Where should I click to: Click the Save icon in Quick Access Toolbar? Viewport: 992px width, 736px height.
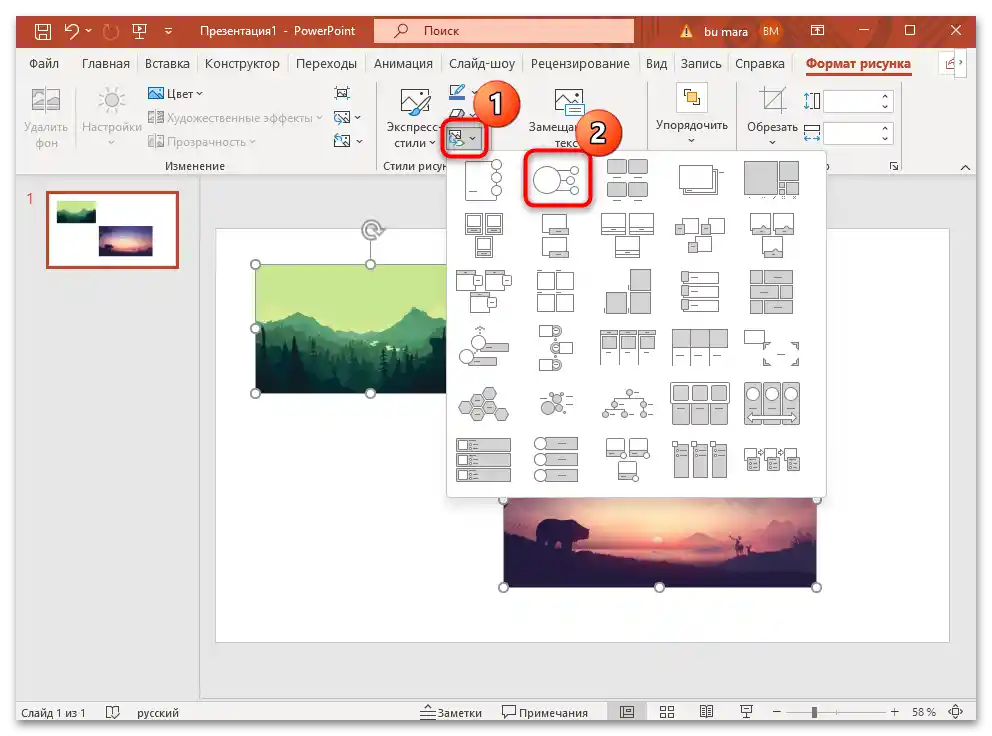[42, 31]
